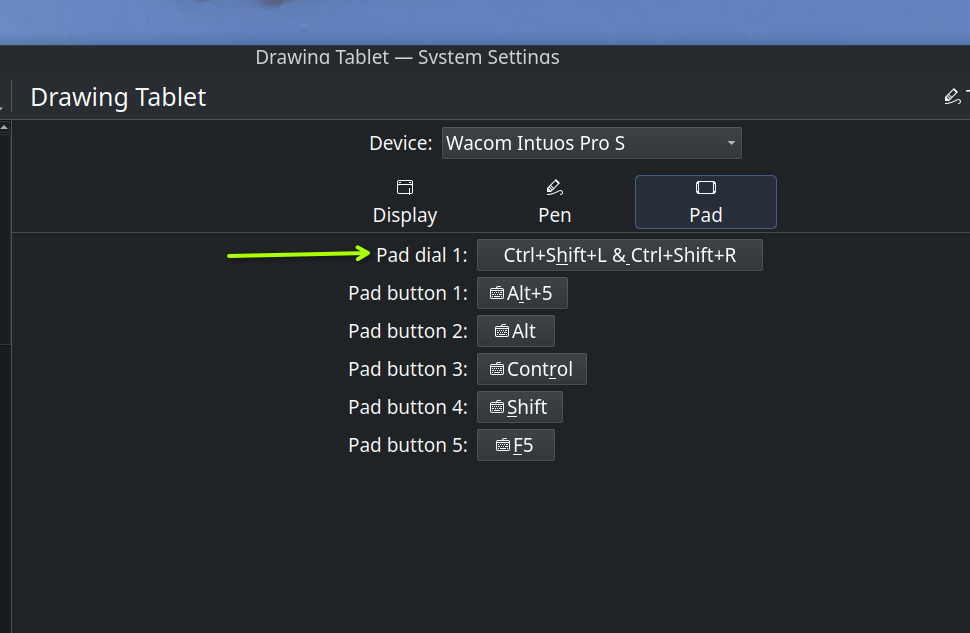Viewport: 970px width, 633px height.
Task: Click keyboard icon on the F5 button
Action: pyautogui.click(x=503, y=446)
